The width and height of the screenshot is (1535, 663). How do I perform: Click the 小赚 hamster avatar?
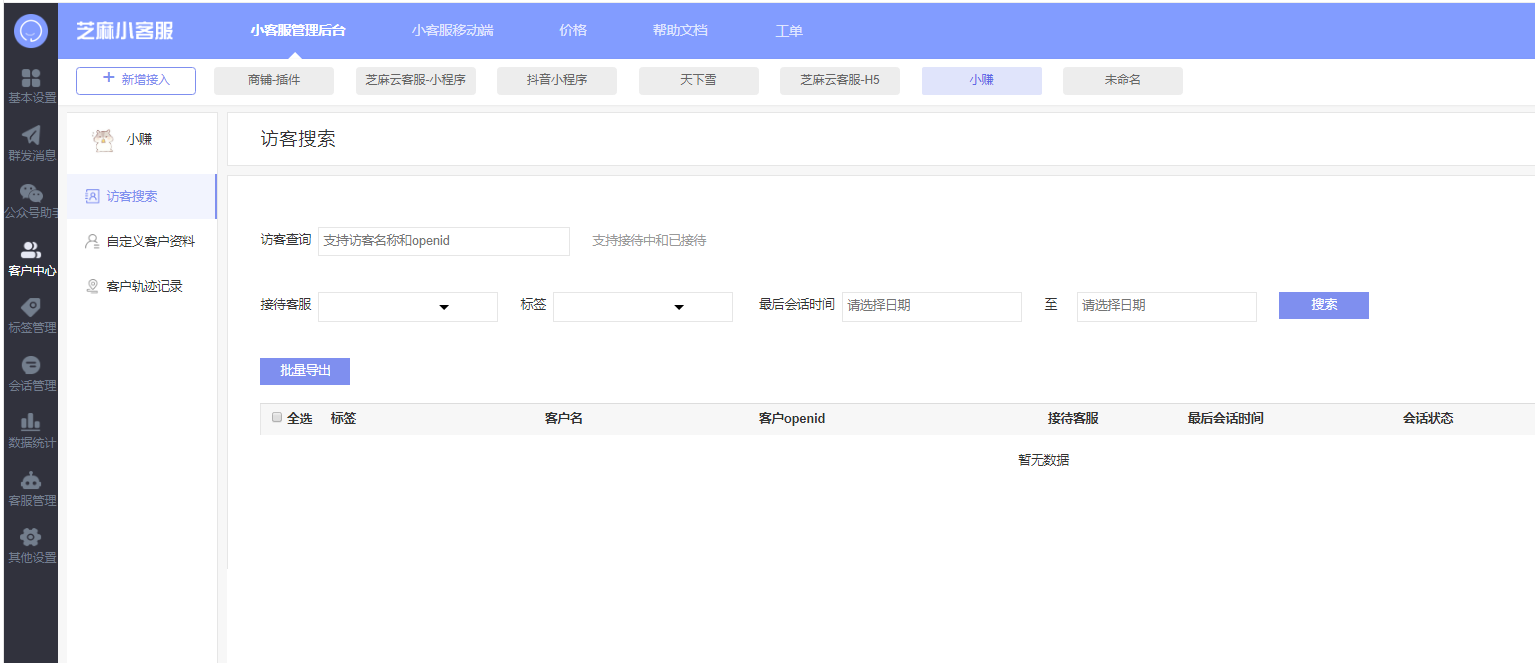tap(103, 140)
